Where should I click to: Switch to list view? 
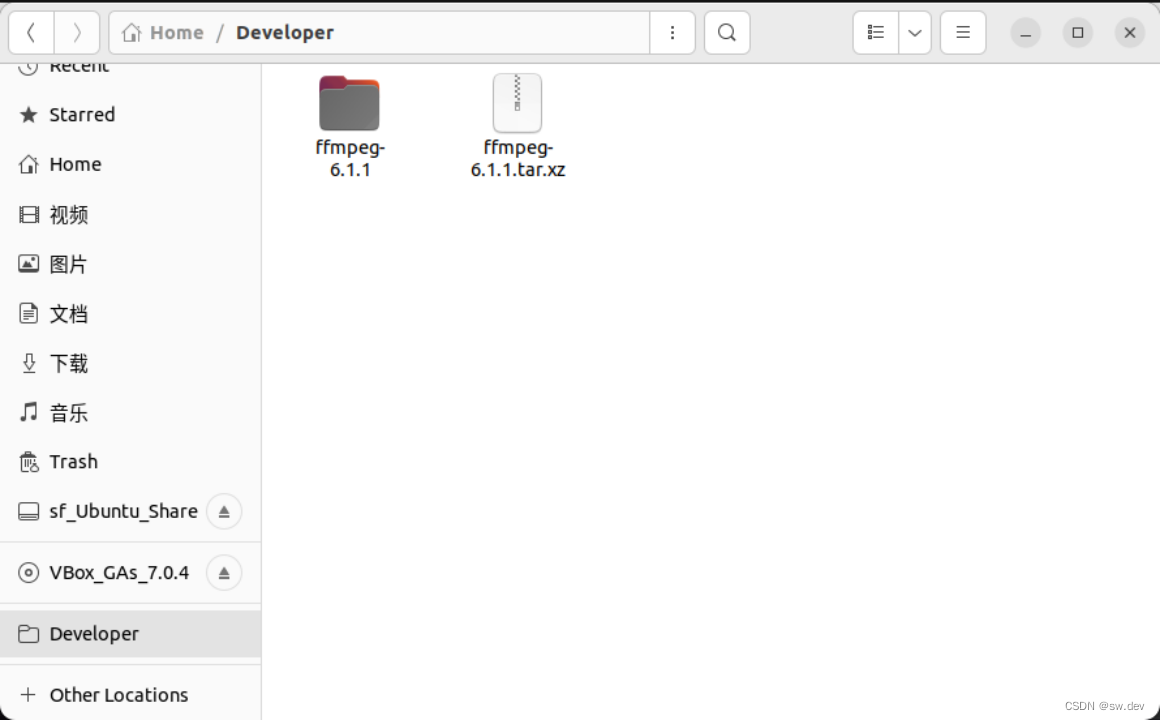876,33
